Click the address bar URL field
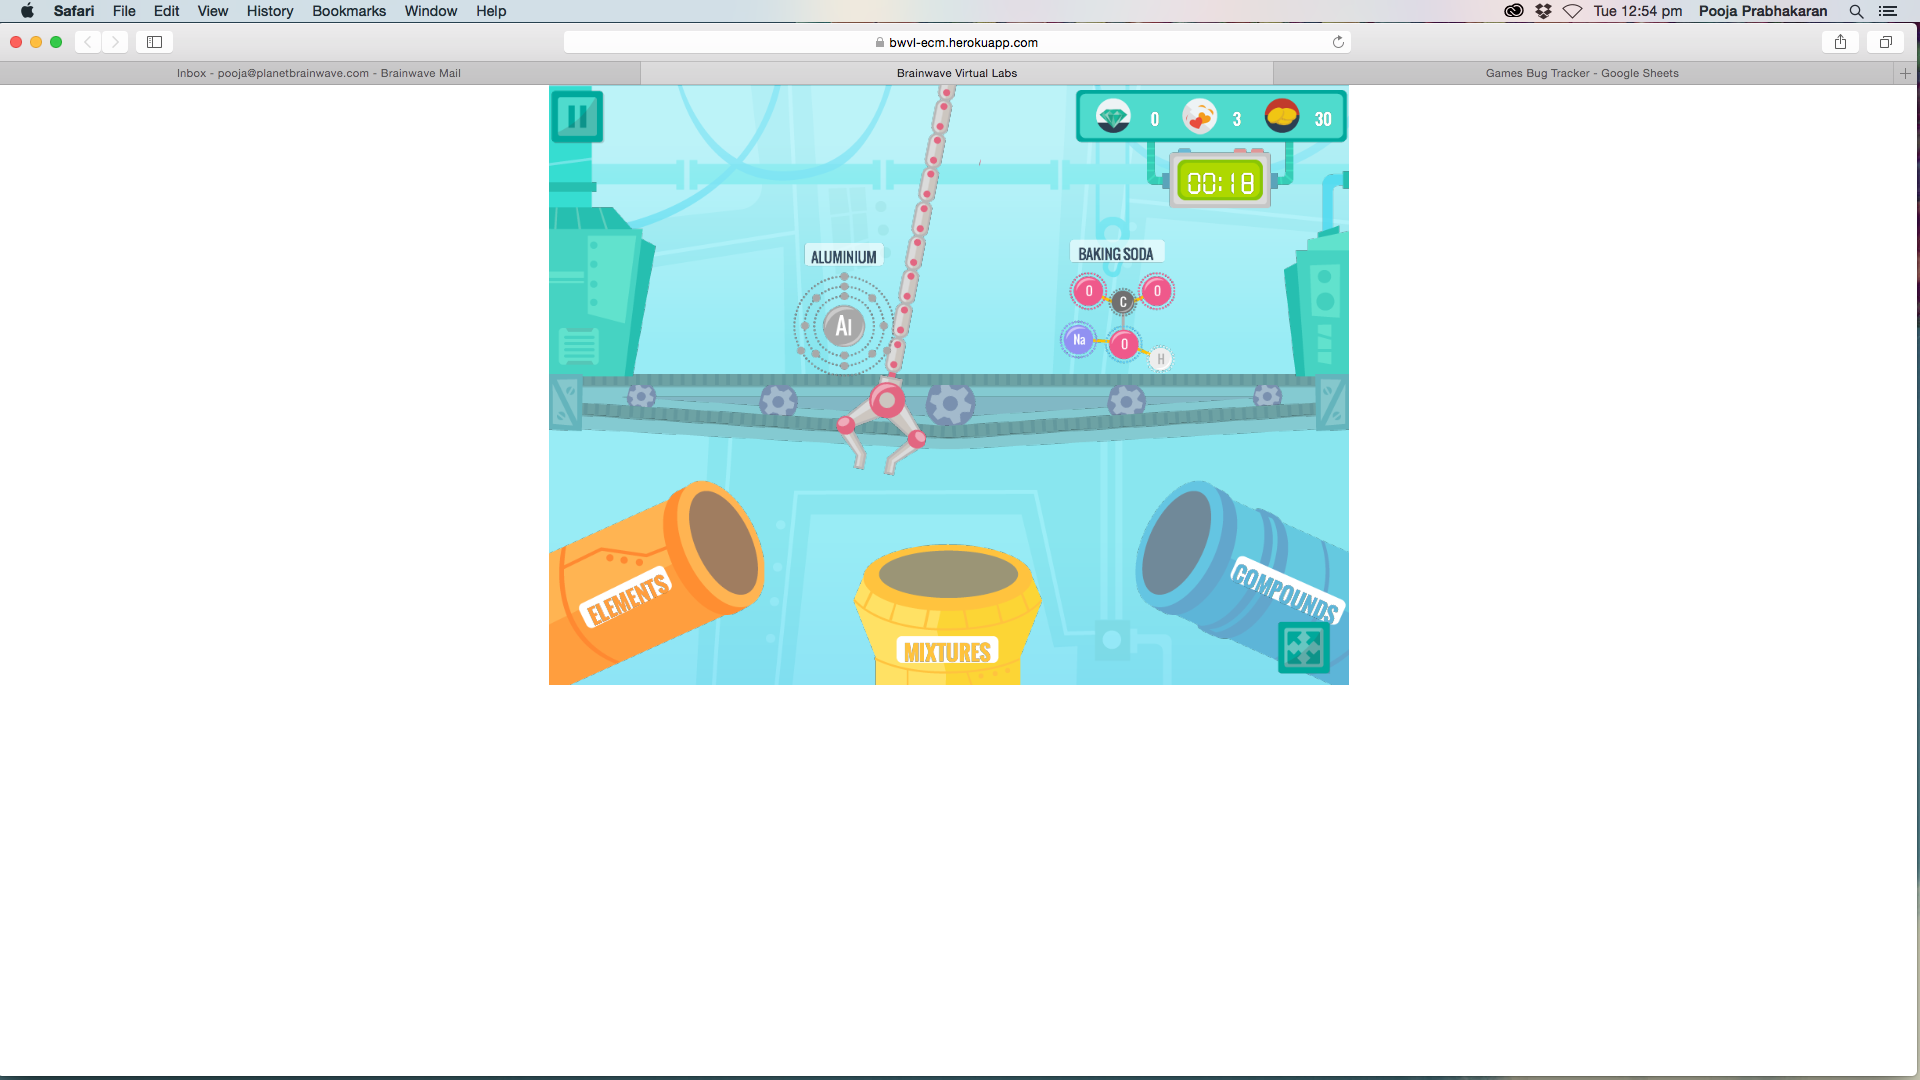The width and height of the screenshot is (1920, 1080). point(957,42)
